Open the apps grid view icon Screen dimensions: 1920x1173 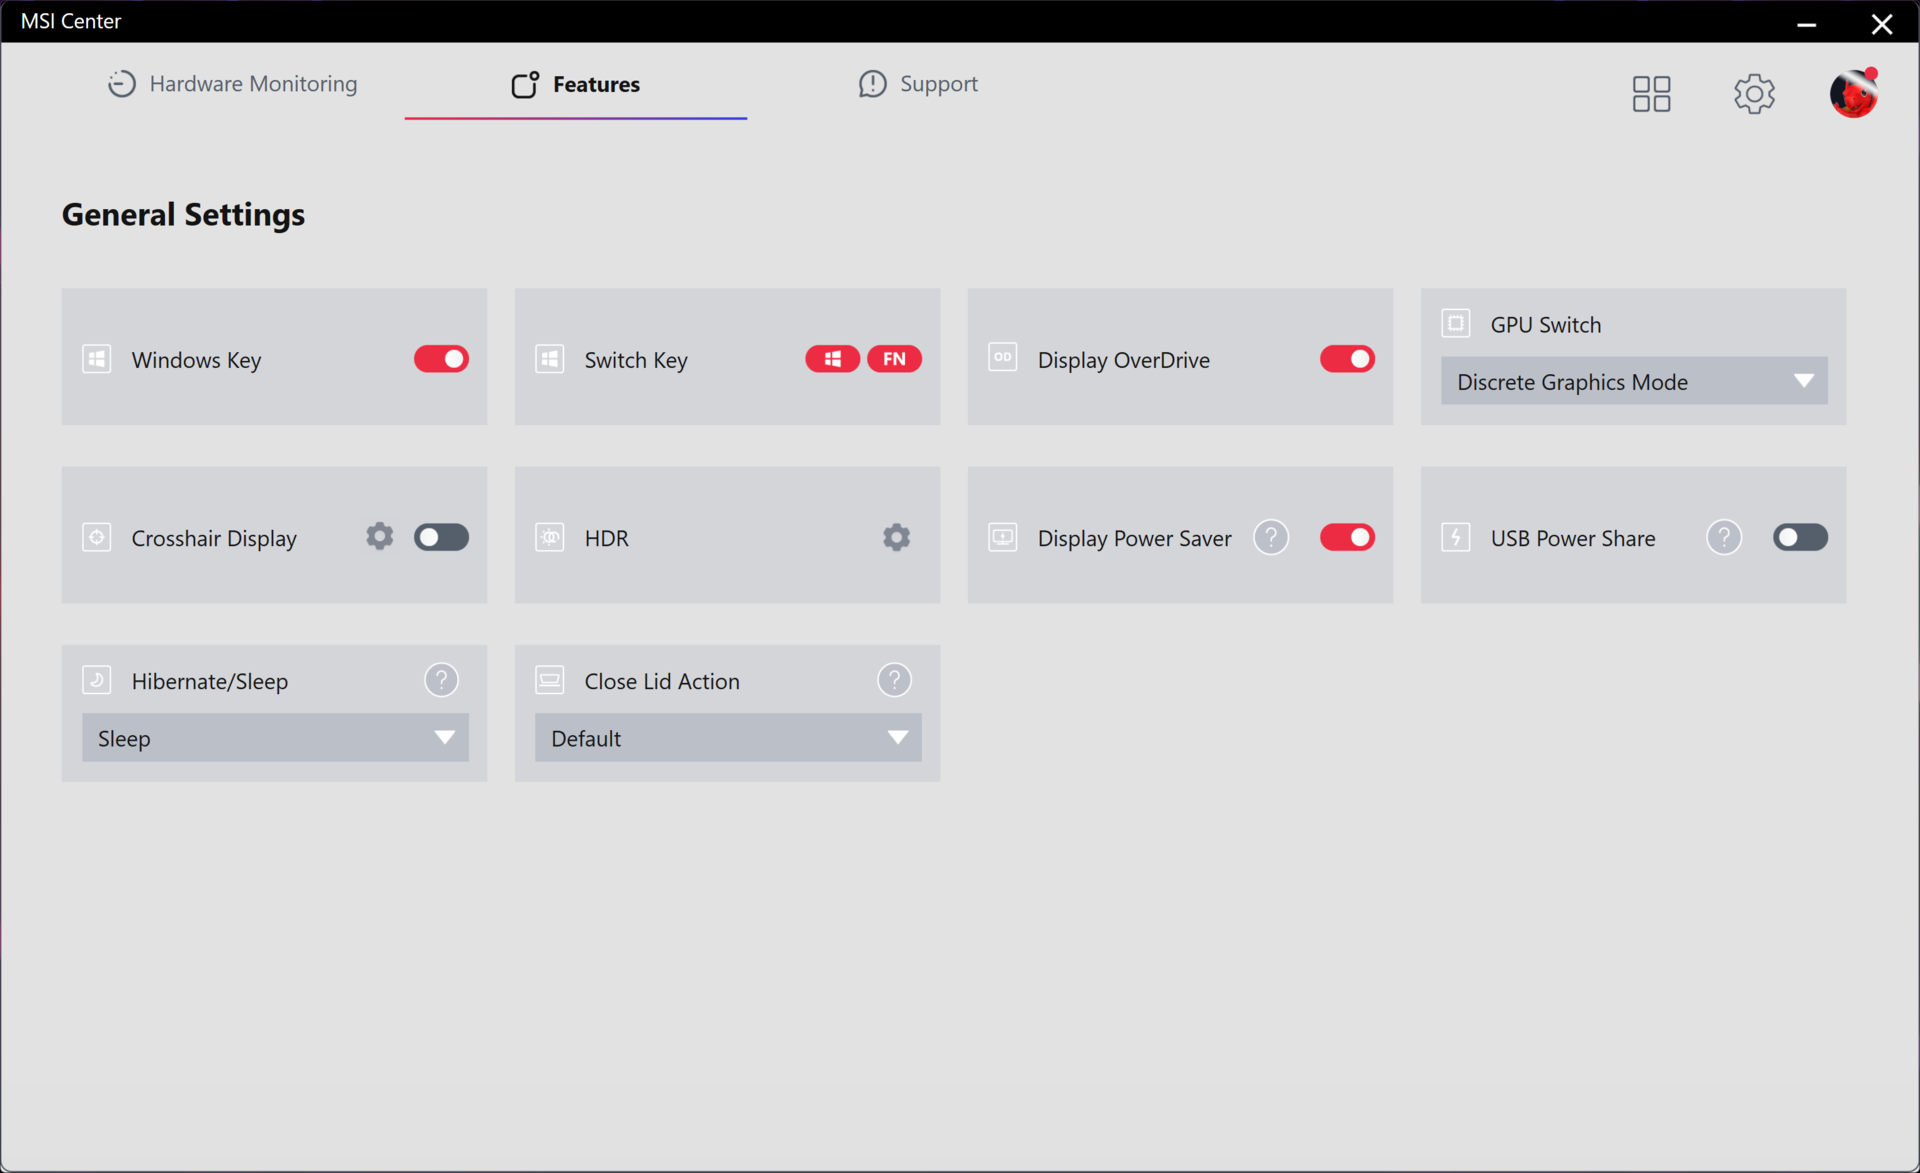(x=1651, y=94)
